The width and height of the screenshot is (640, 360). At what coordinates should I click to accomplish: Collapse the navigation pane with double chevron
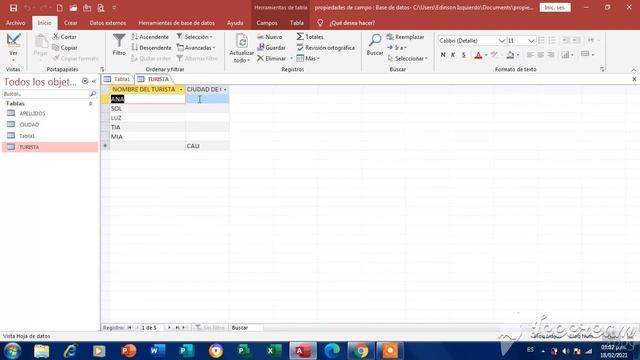(94, 81)
